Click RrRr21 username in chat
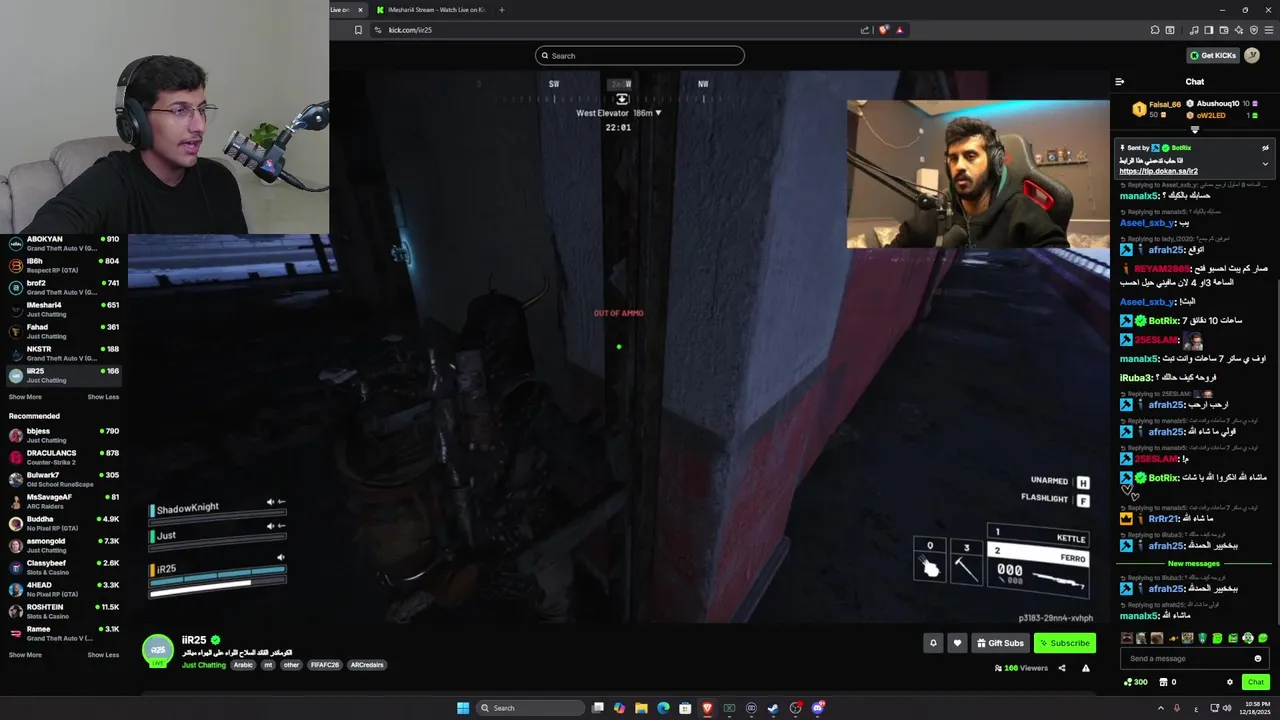1280x720 pixels. point(1165,519)
